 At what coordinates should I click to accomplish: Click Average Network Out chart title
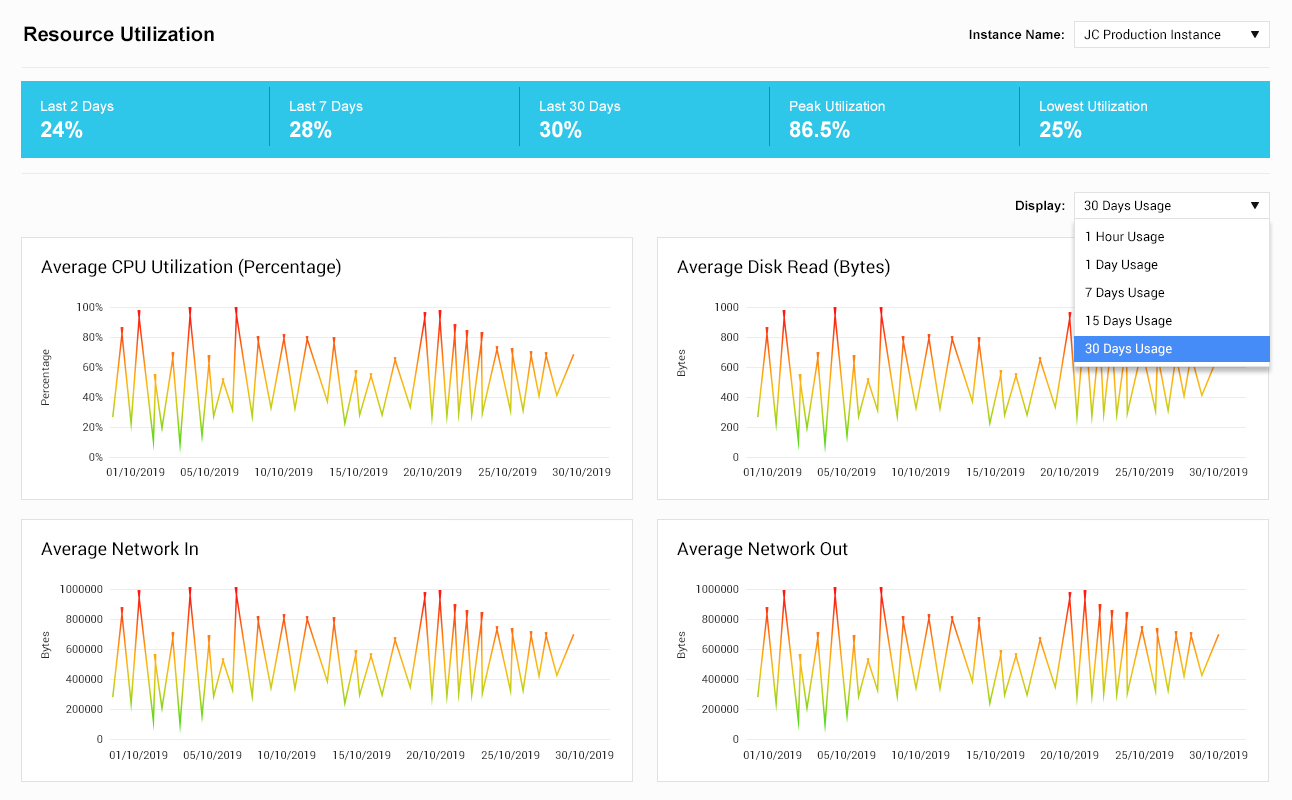(x=762, y=549)
